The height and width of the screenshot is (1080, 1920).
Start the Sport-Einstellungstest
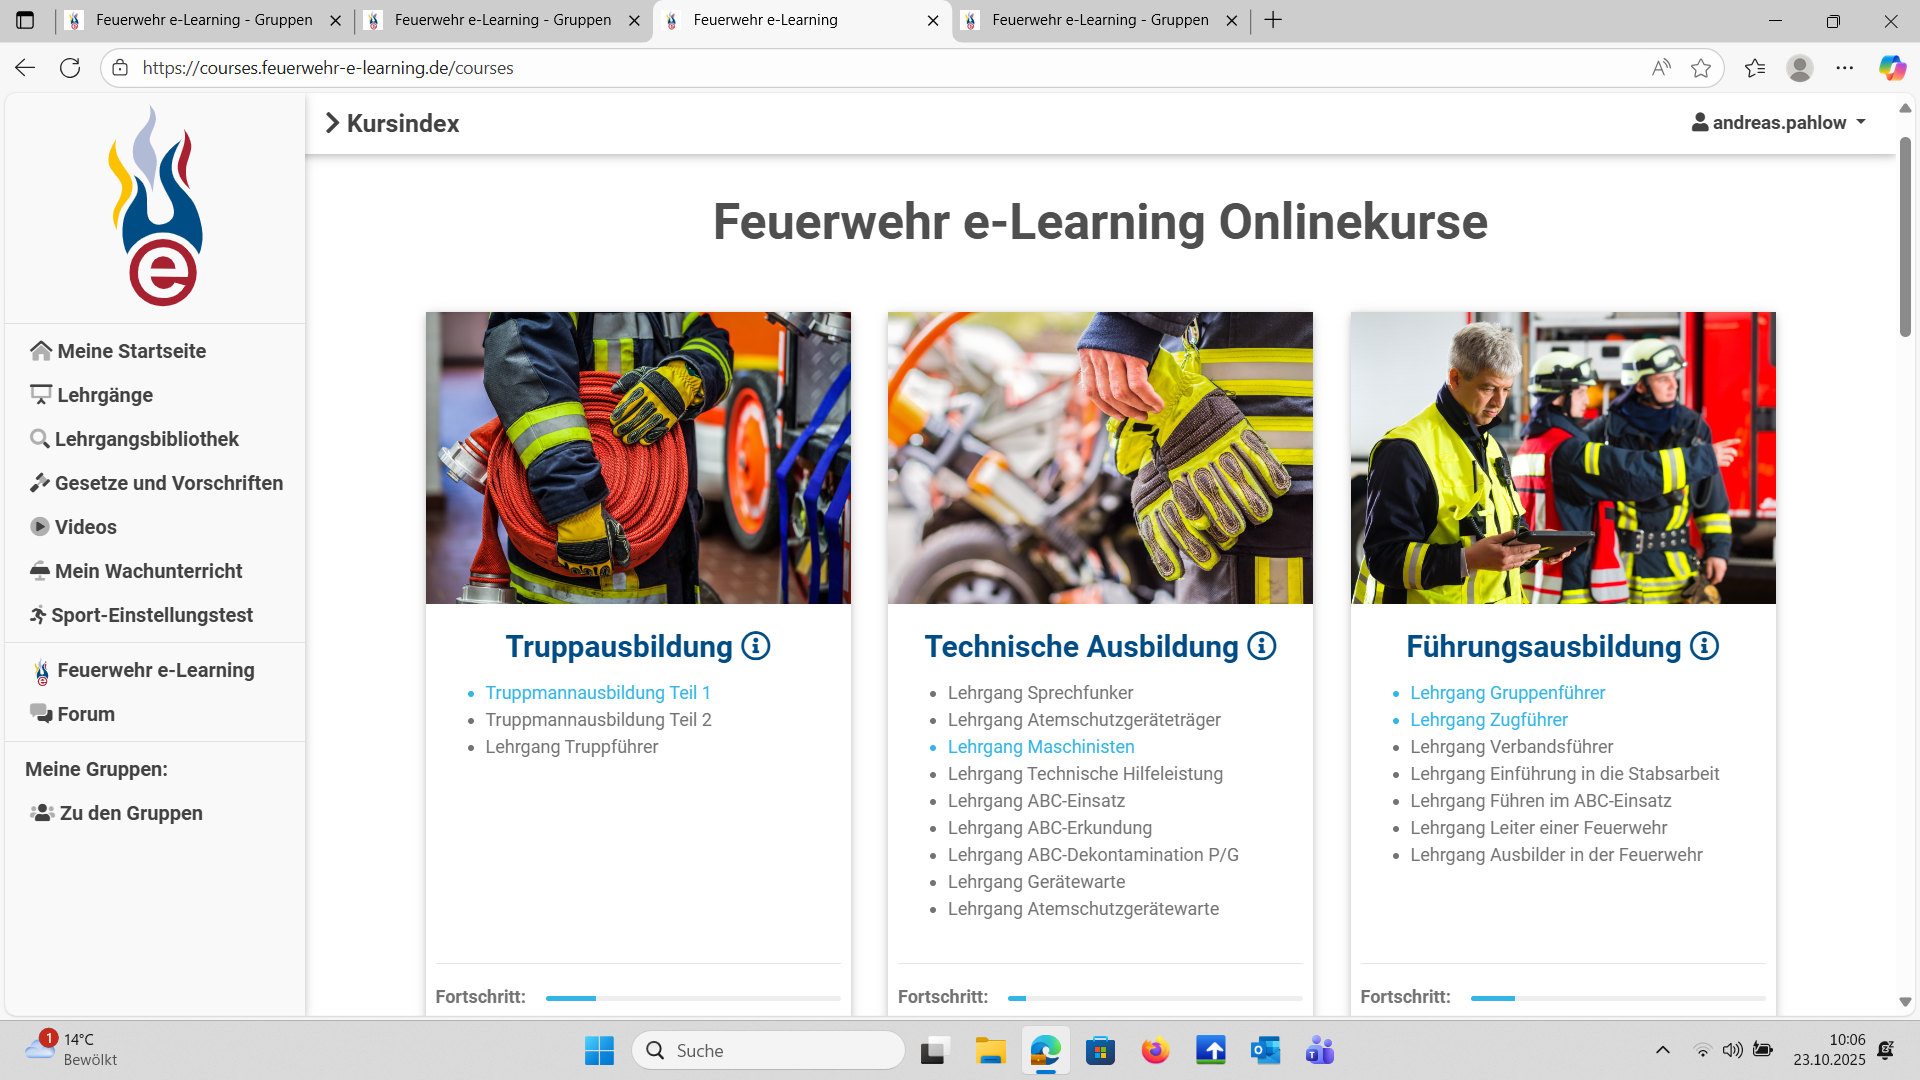[152, 615]
